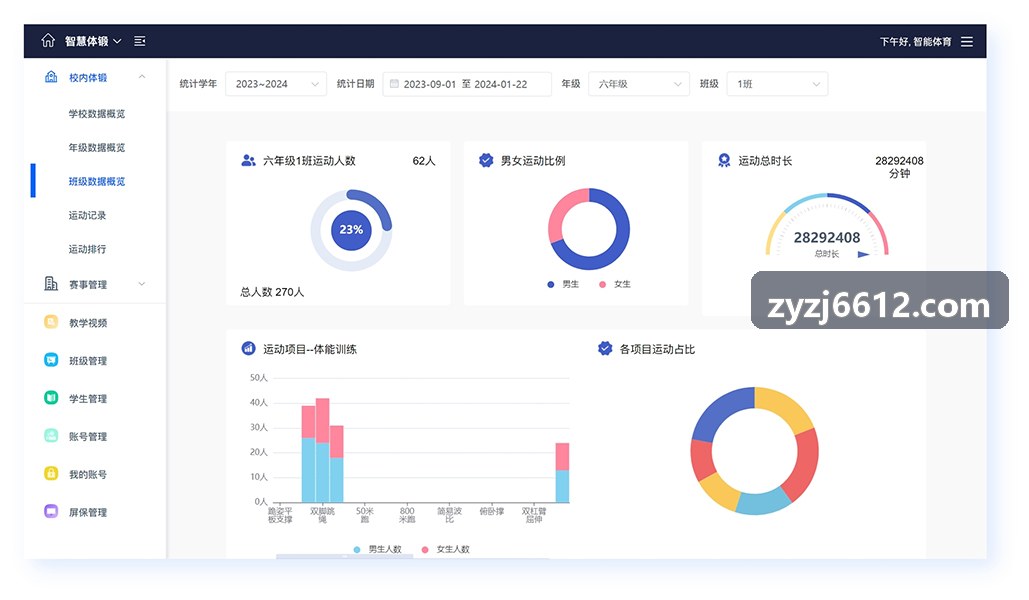Click the 账号管理 icon
Image resolution: width=1029 pixels, height=600 pixels.
pyautogui.click(x=51, y=435)
